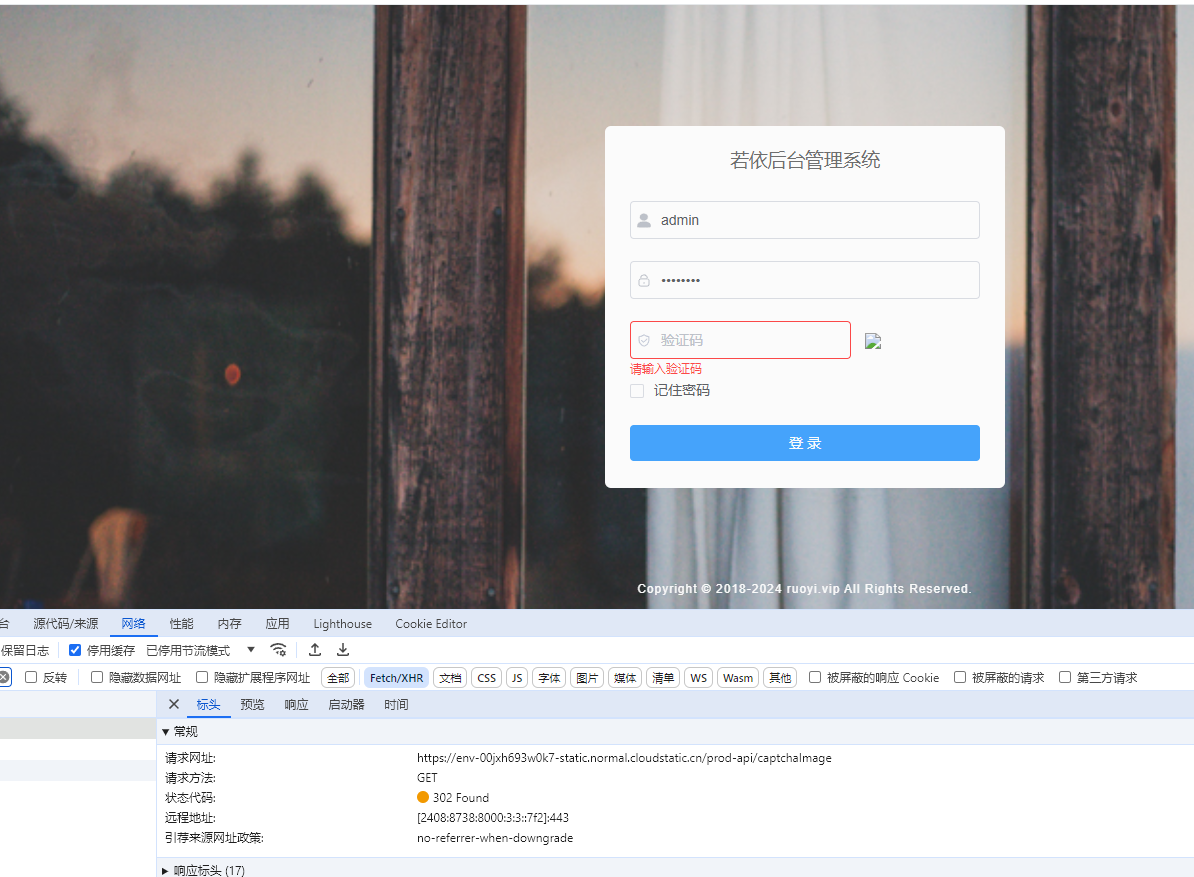Collapse the 常规 section
The image size is (1194, 877).
coord(166,732)
